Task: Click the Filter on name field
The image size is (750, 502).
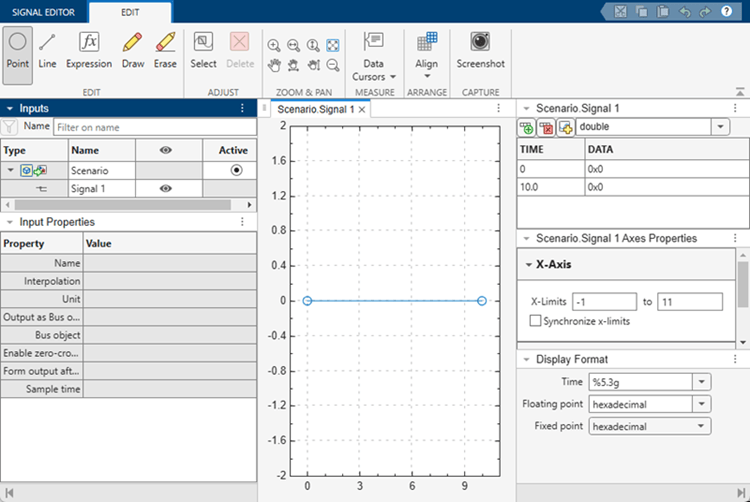Action: point(155,127)
